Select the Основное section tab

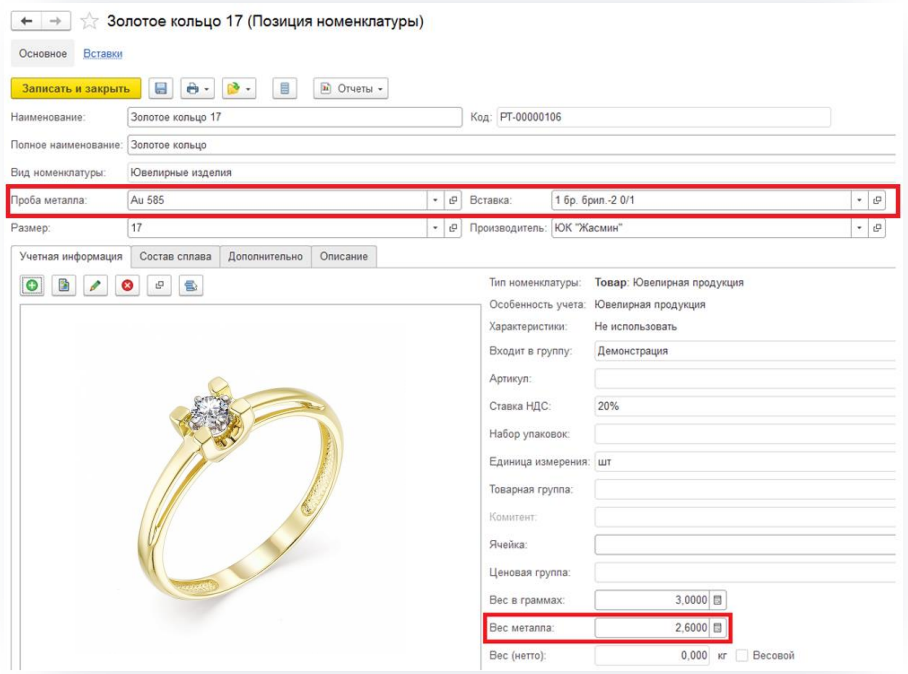pos(43,54)
